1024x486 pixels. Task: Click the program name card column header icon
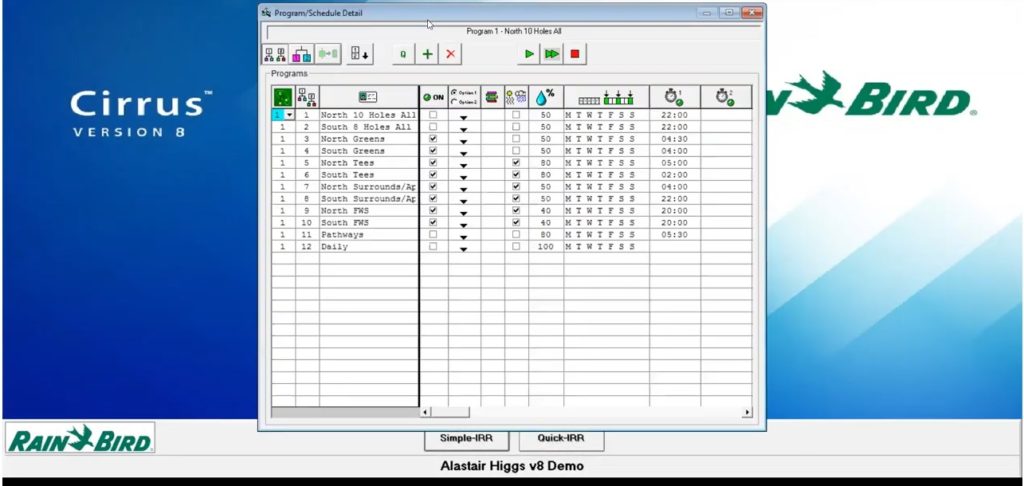(x=368, y=97)
